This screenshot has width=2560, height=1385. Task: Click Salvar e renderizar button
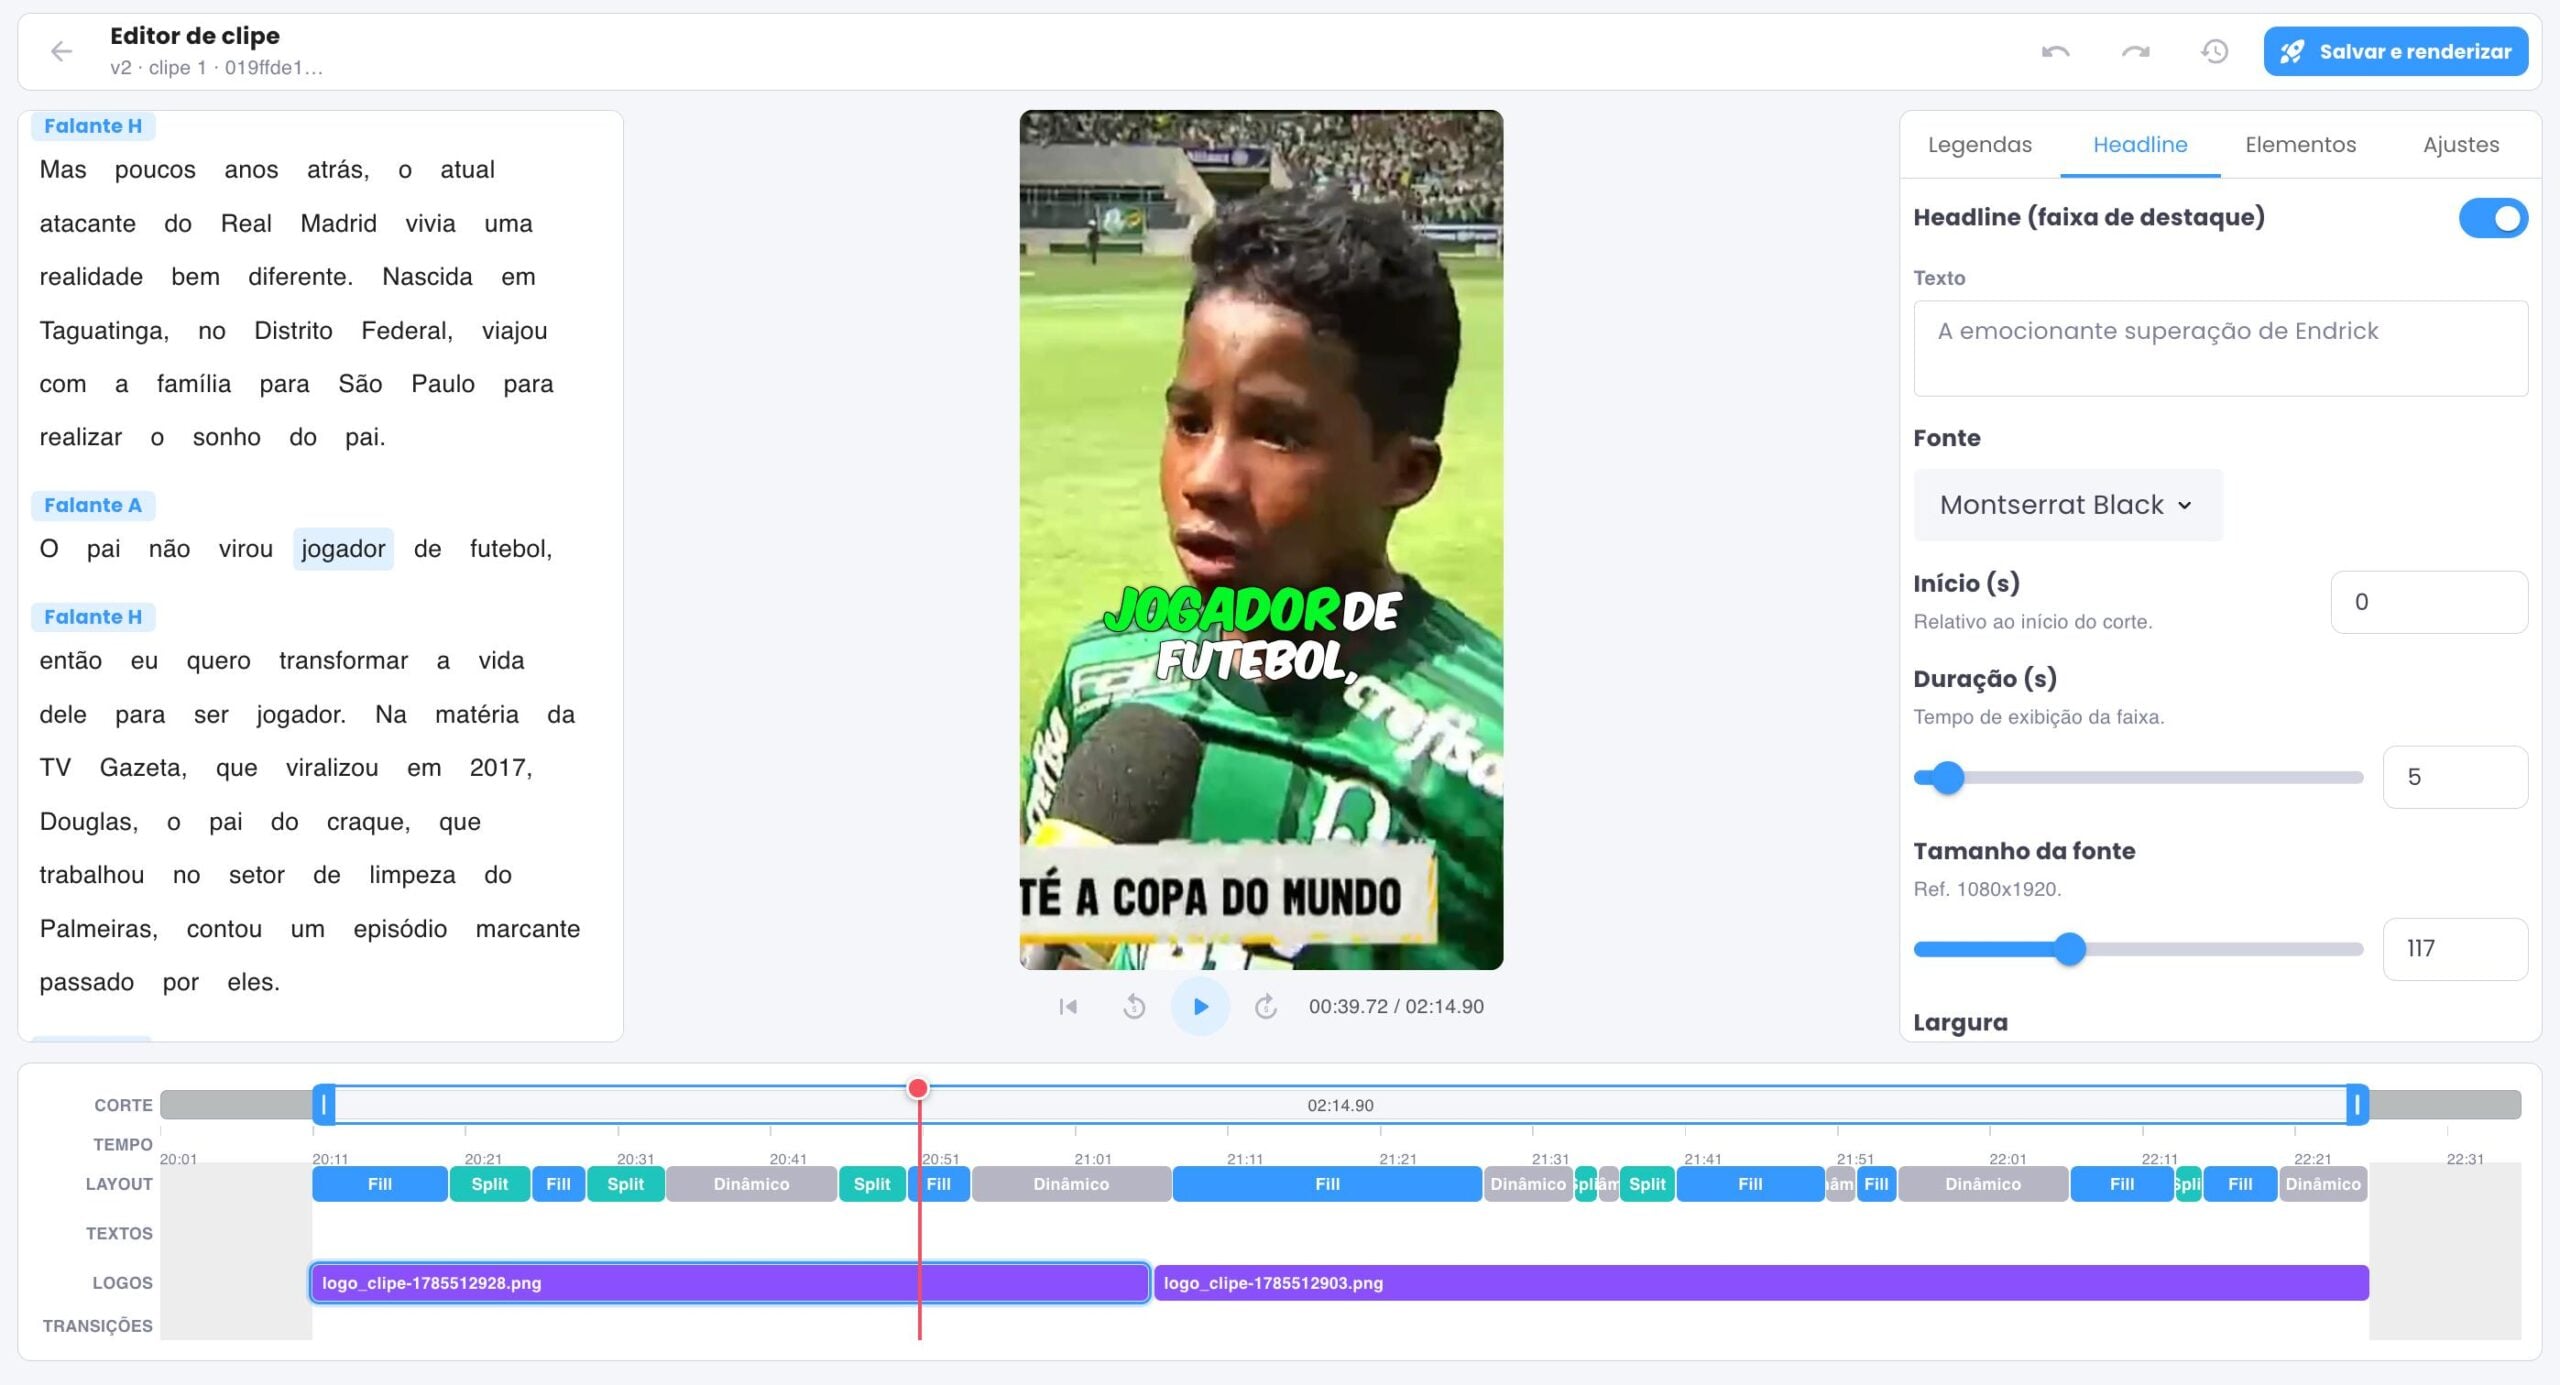(2395, 51)
